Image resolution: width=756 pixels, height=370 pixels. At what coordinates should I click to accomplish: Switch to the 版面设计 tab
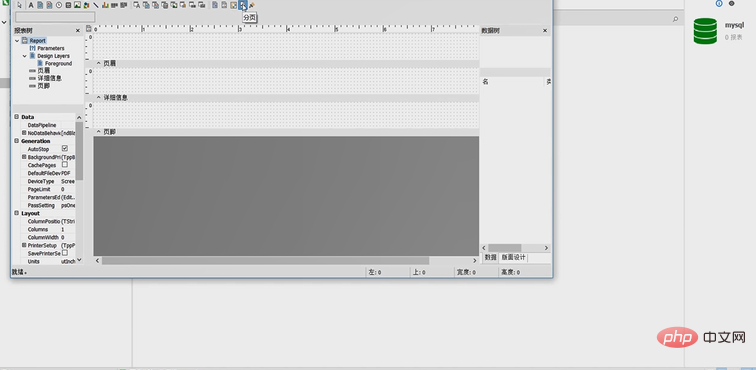tap(513, 258)
